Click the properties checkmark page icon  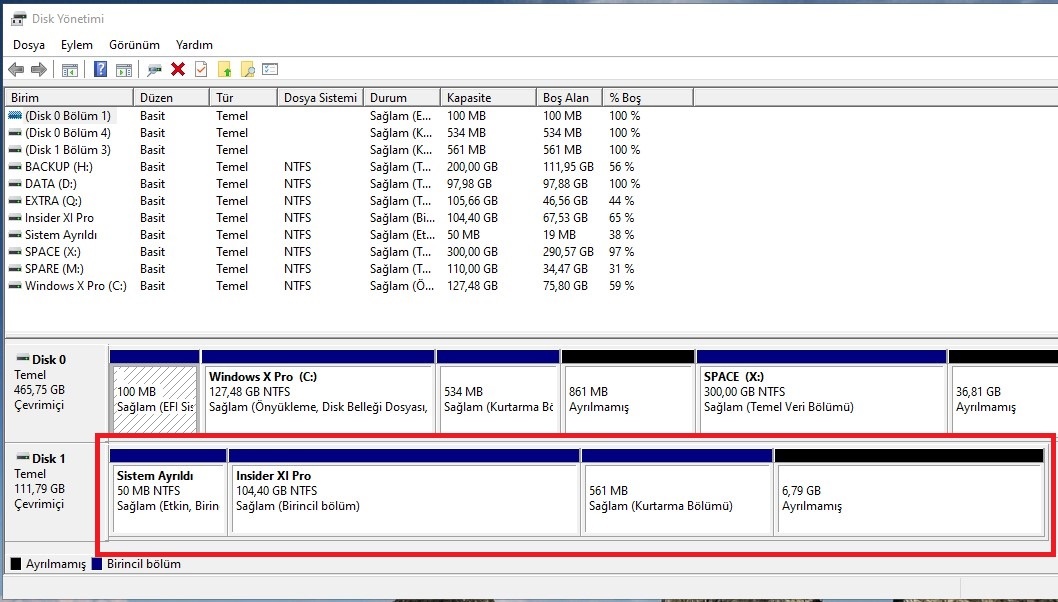point(201,69)
